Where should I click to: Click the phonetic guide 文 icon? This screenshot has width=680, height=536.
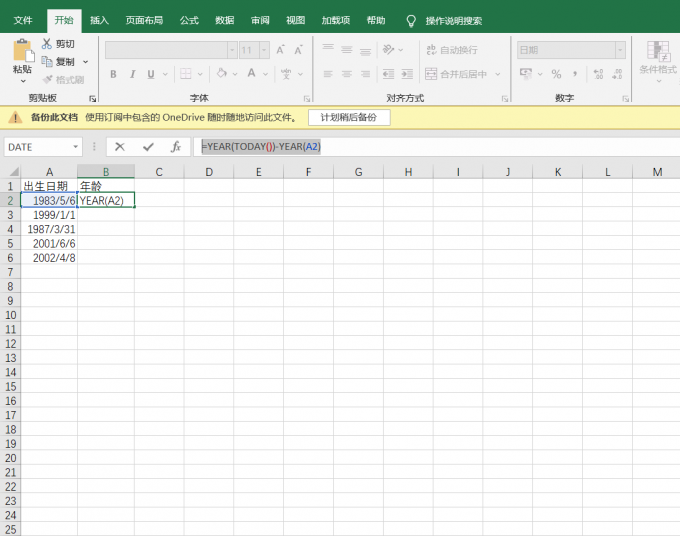pyautogui.click(x=286, y=74)
